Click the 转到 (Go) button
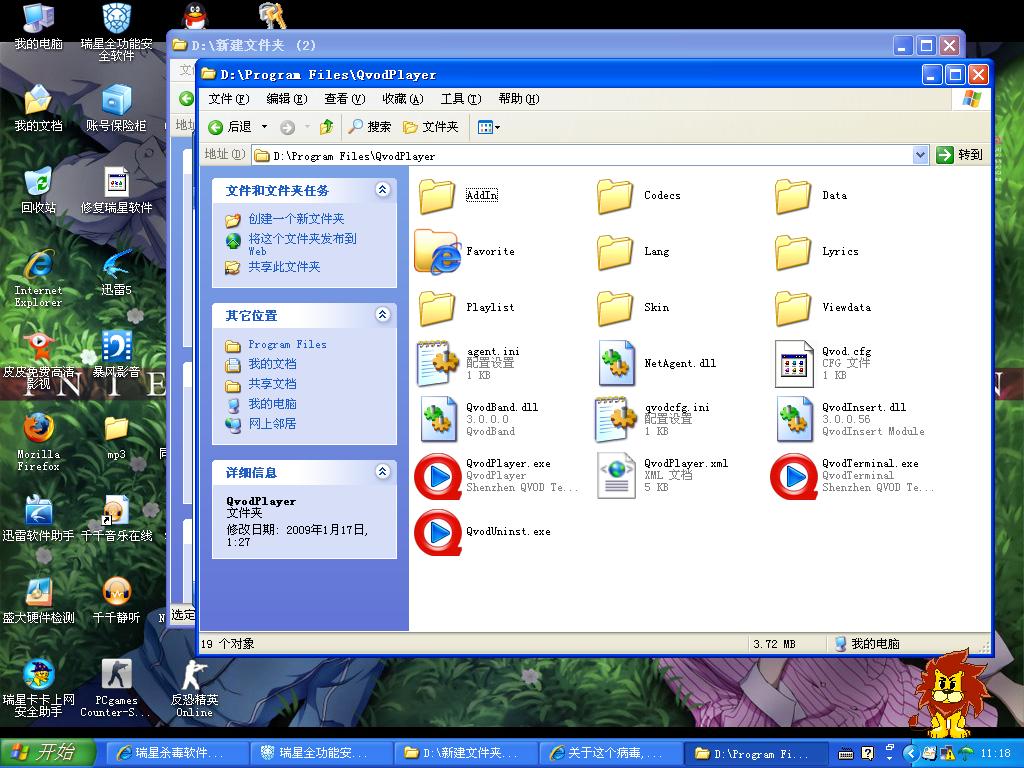Screen dimensions: 1024x768 (959, 155)
